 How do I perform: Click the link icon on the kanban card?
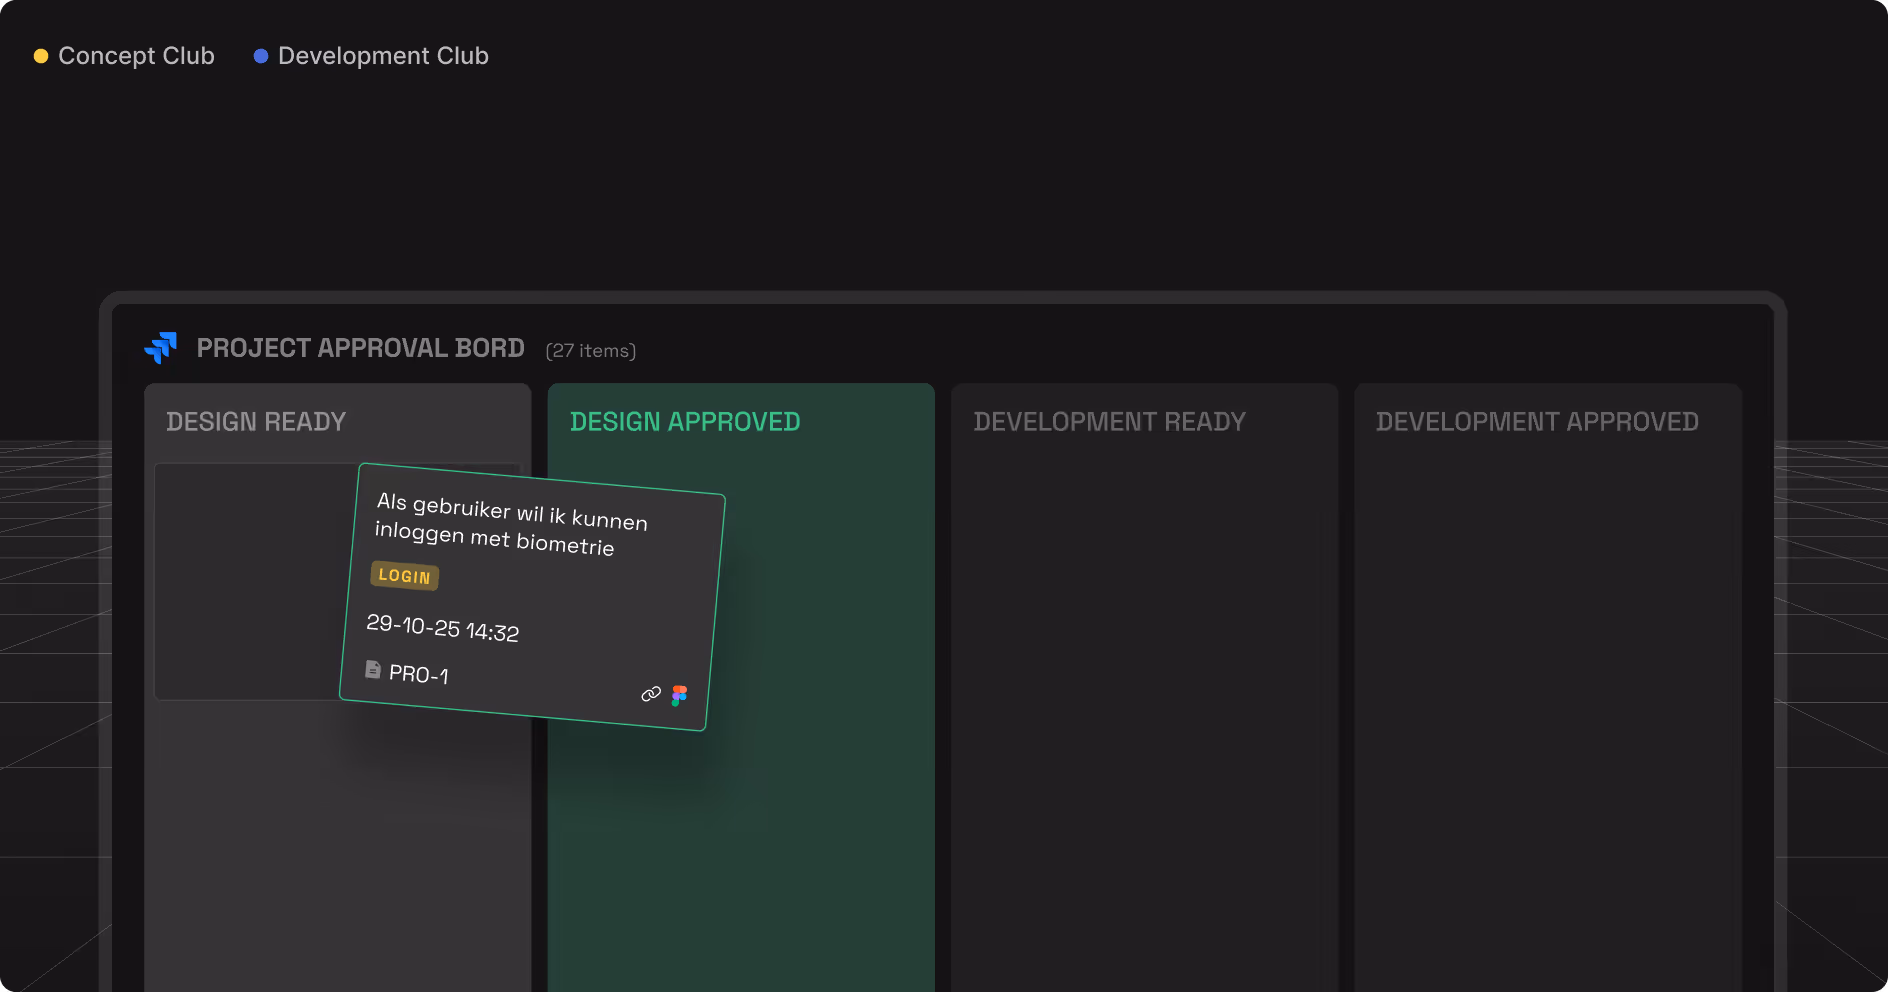point(651,693)
